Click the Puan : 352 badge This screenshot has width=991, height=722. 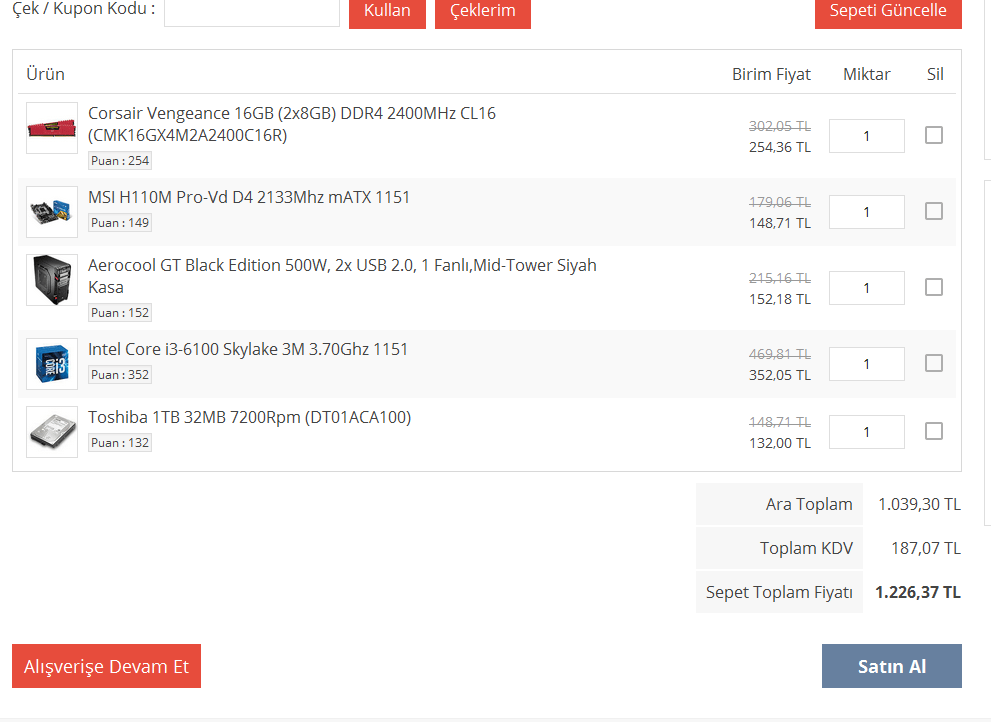click(119, 374)
